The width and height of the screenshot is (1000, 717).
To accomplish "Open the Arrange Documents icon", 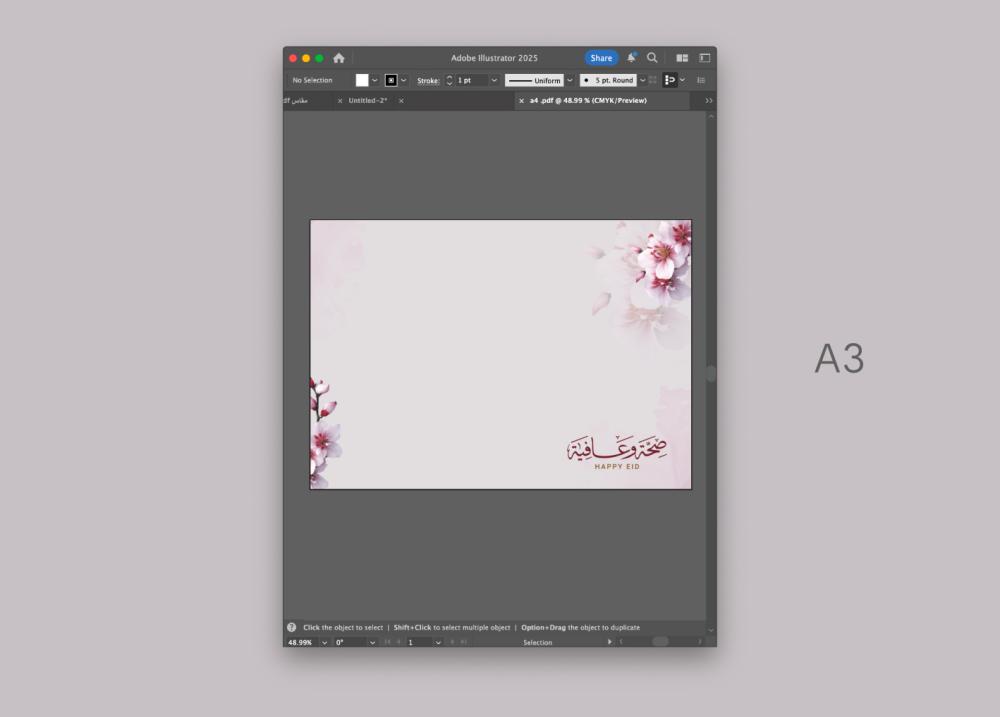I will (682, 58).
